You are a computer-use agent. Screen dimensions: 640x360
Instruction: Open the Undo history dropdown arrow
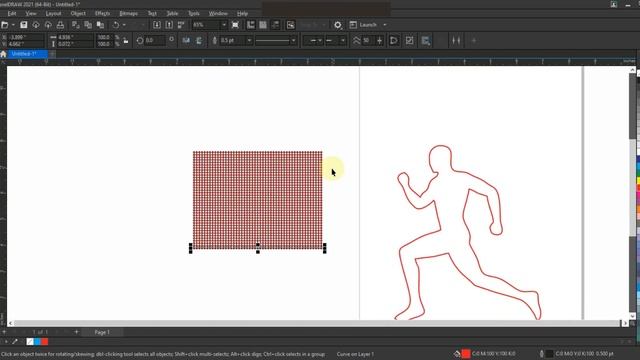(x=124, y=25)
